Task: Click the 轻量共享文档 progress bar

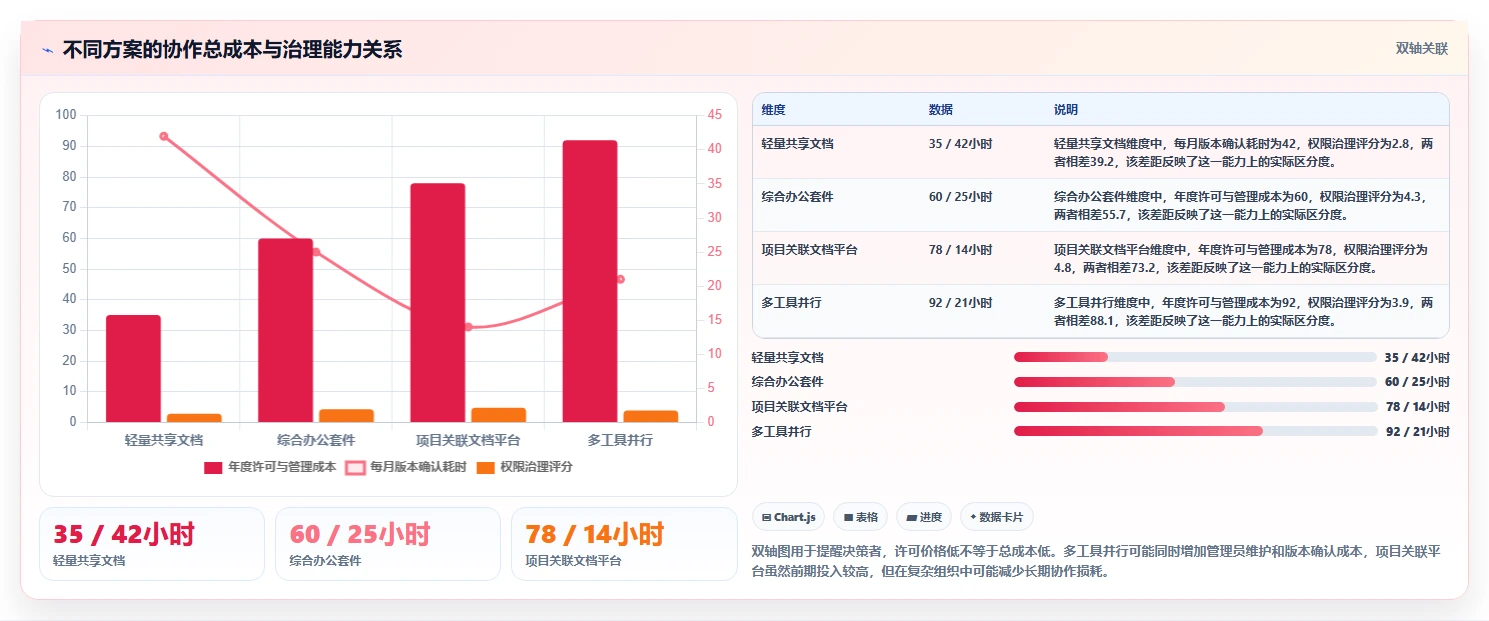Action: click(x=1195, y=357)
